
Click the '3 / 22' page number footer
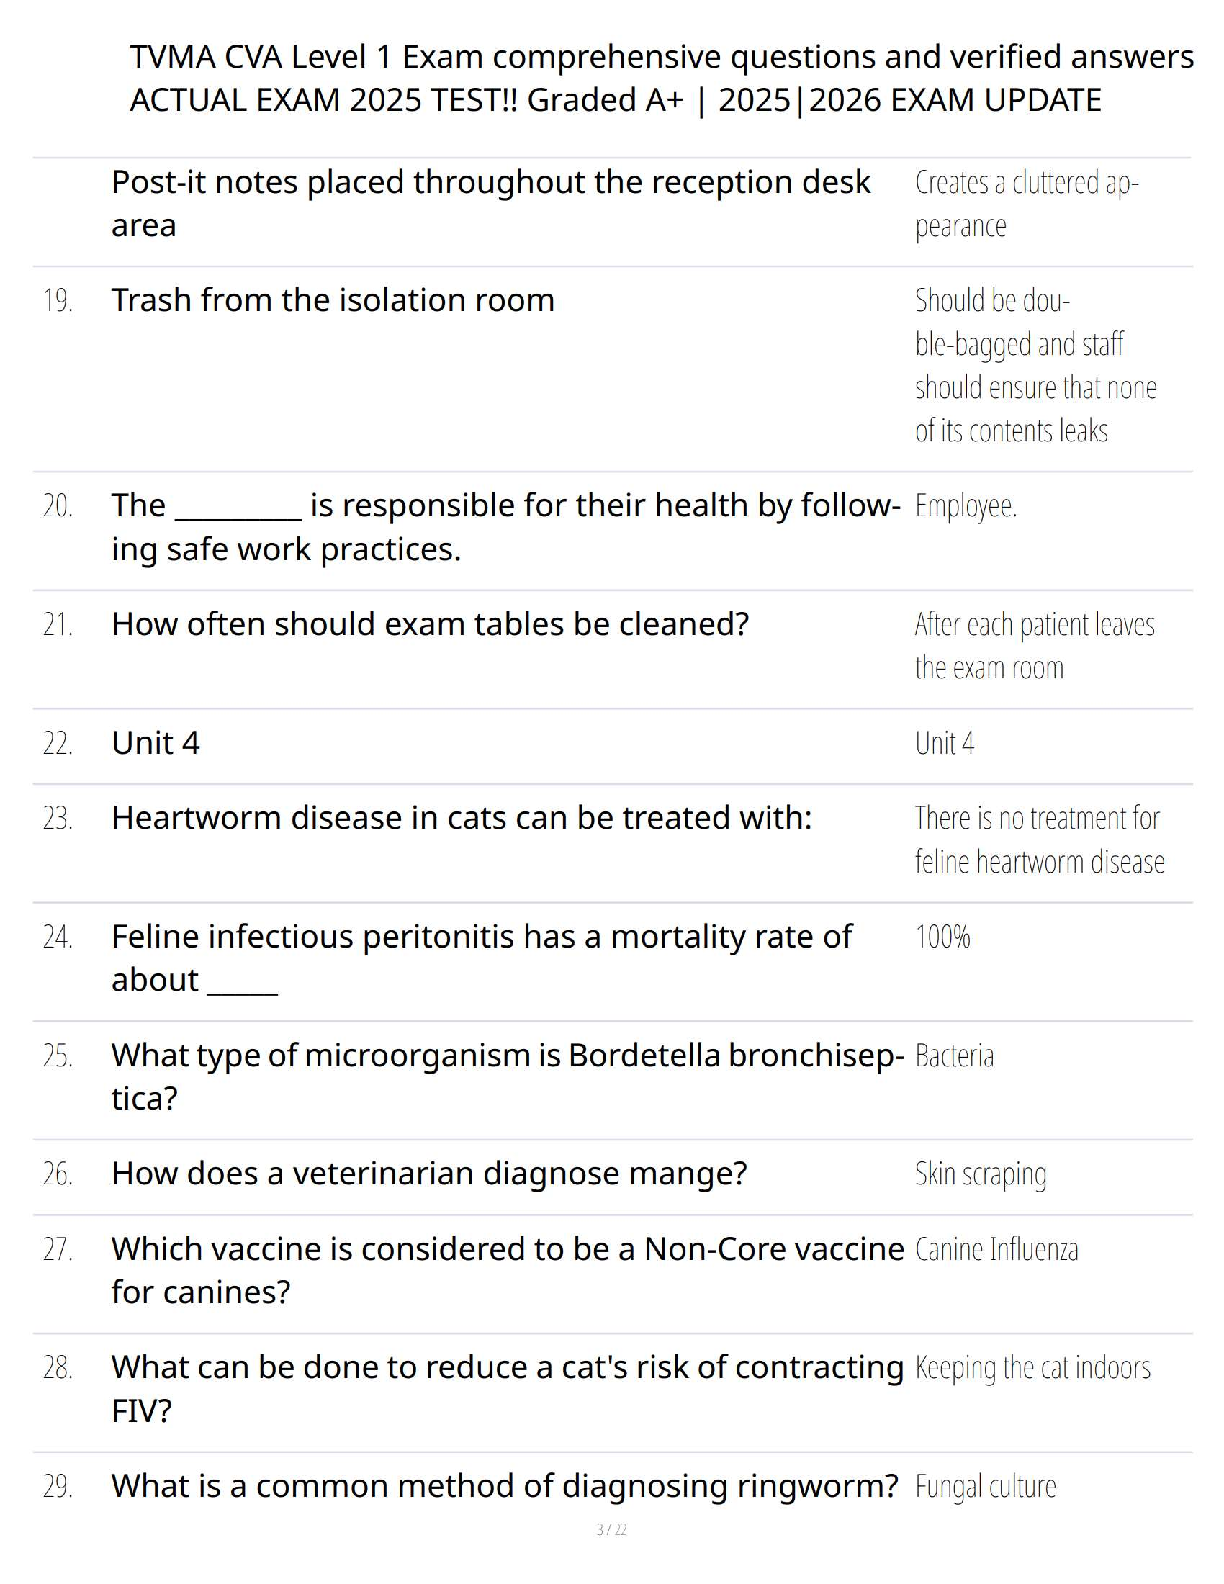point(611,1530)
